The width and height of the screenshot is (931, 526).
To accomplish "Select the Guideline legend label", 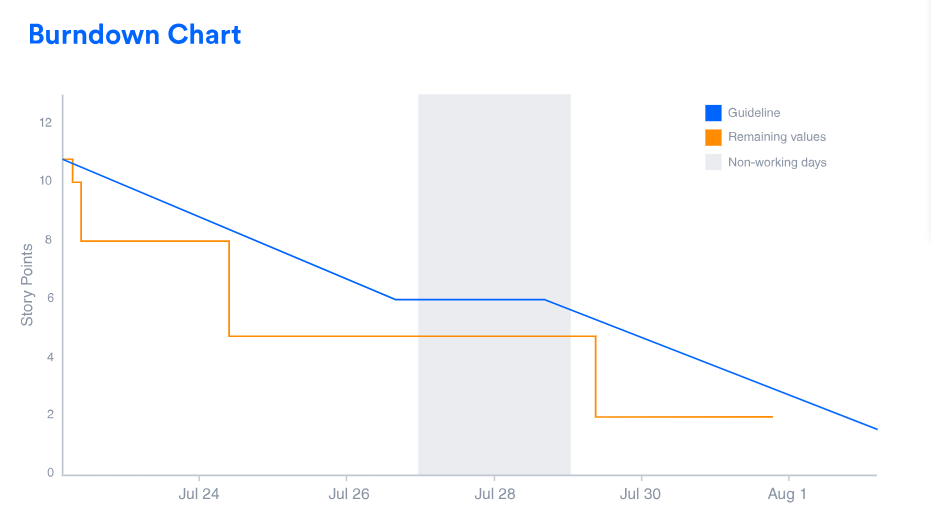I will (754, 113).
